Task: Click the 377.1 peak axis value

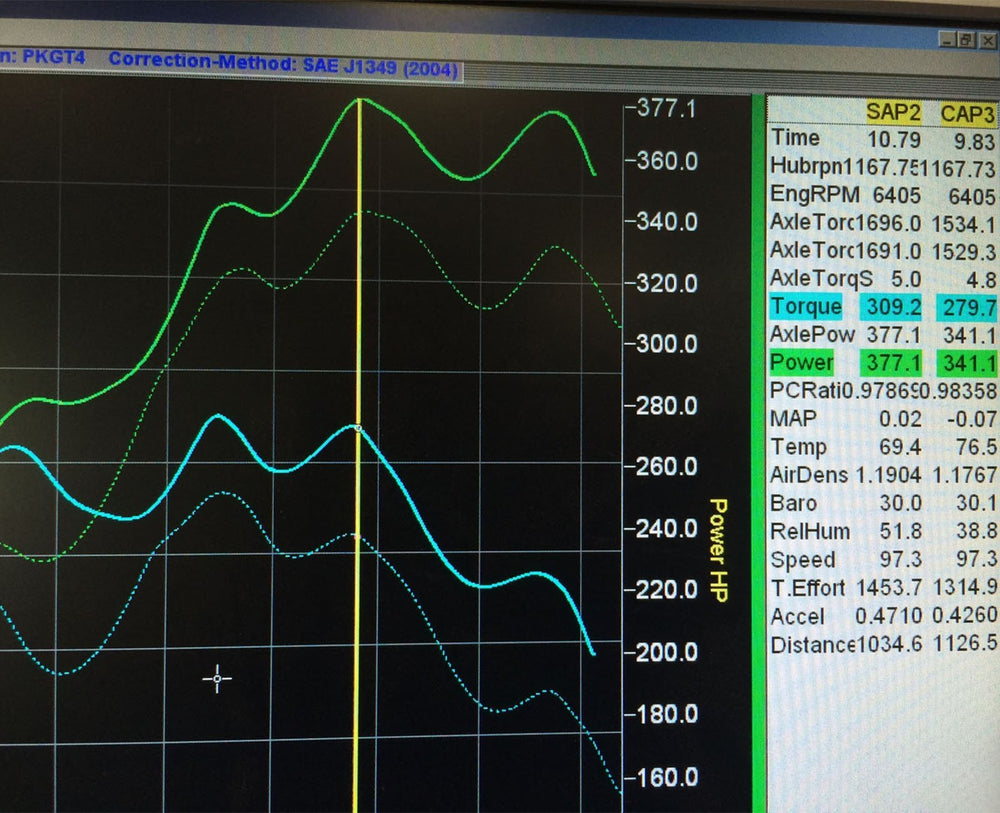Action: 666,108
